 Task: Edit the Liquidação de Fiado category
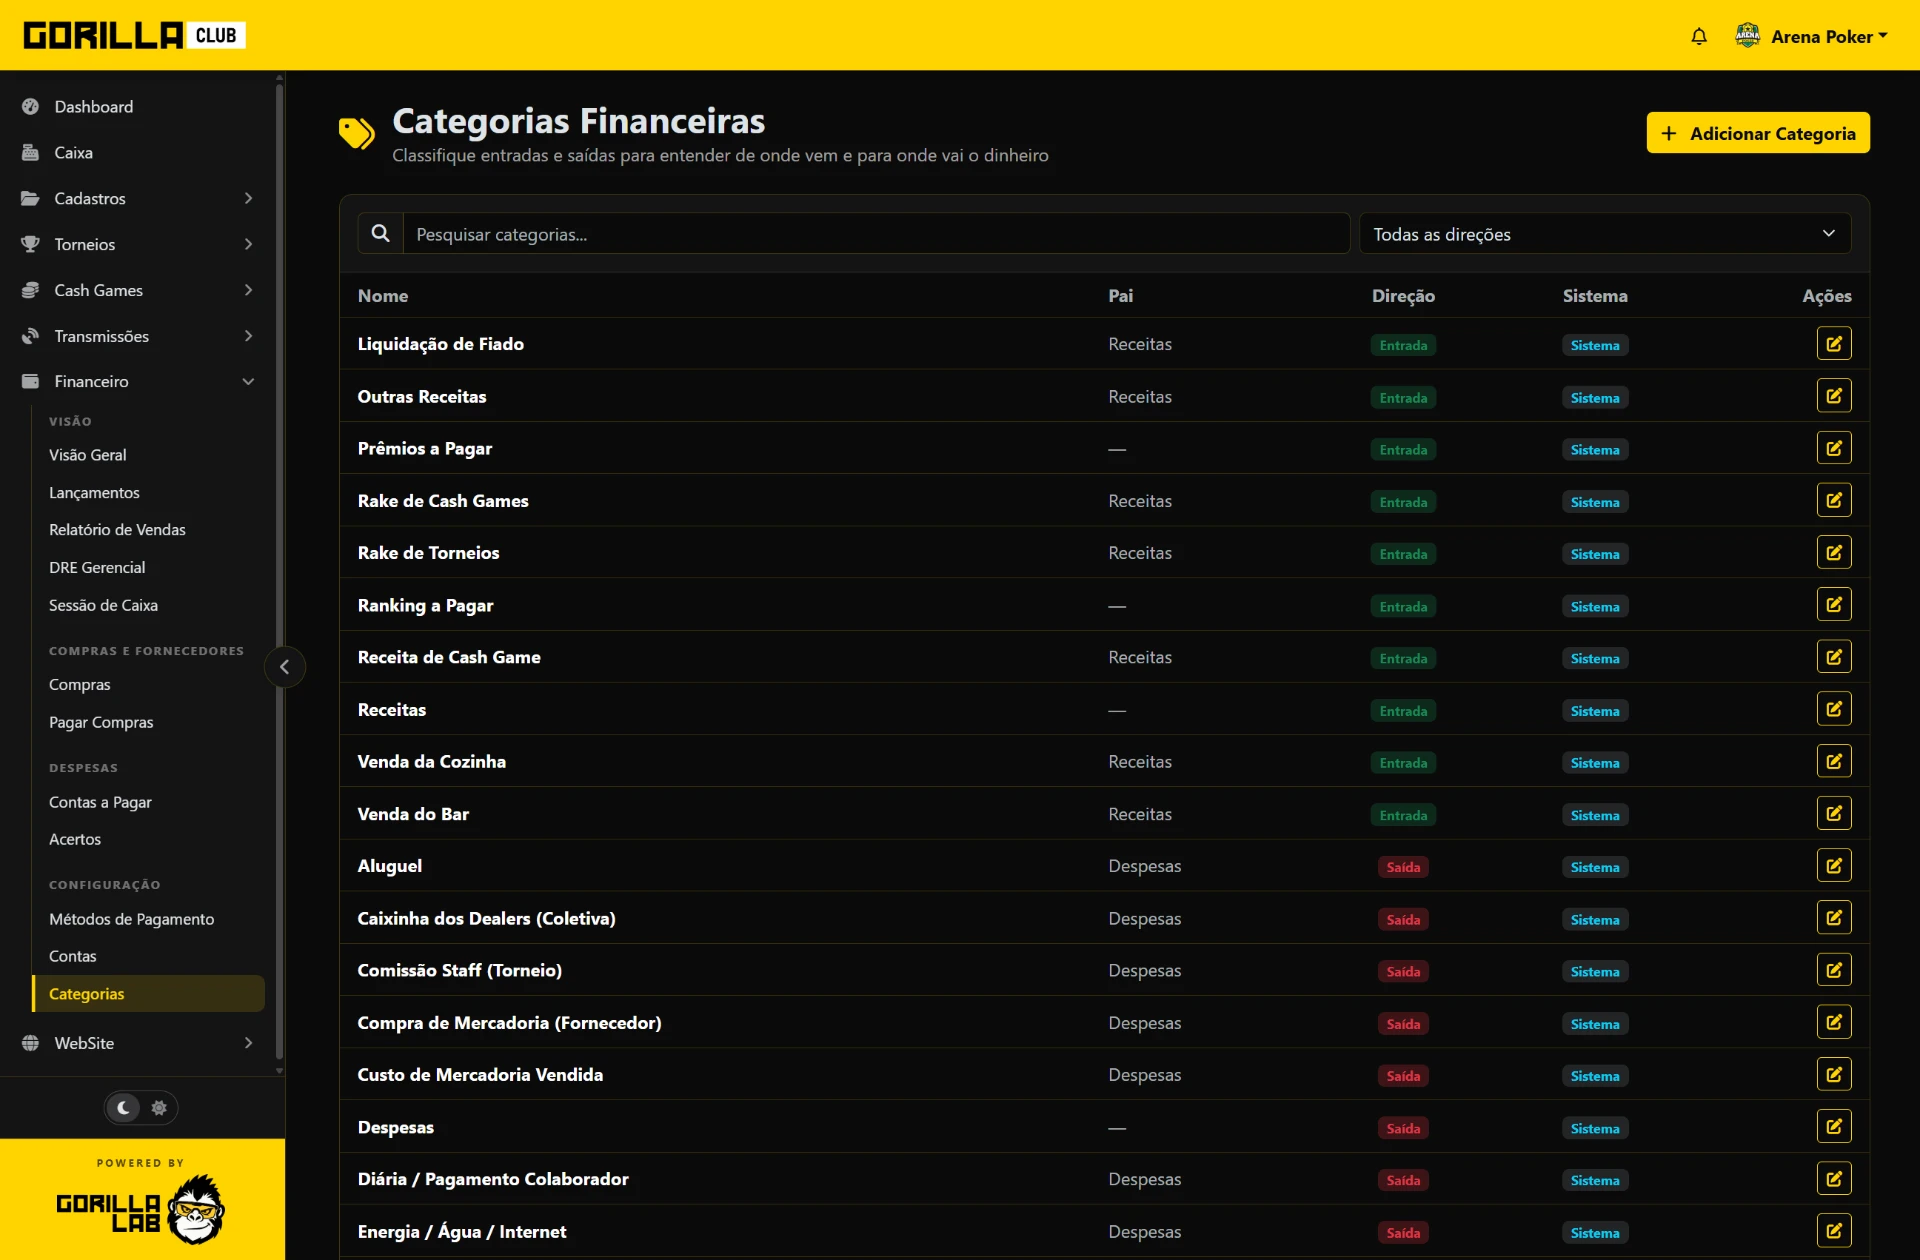(x=1834, y=344)
